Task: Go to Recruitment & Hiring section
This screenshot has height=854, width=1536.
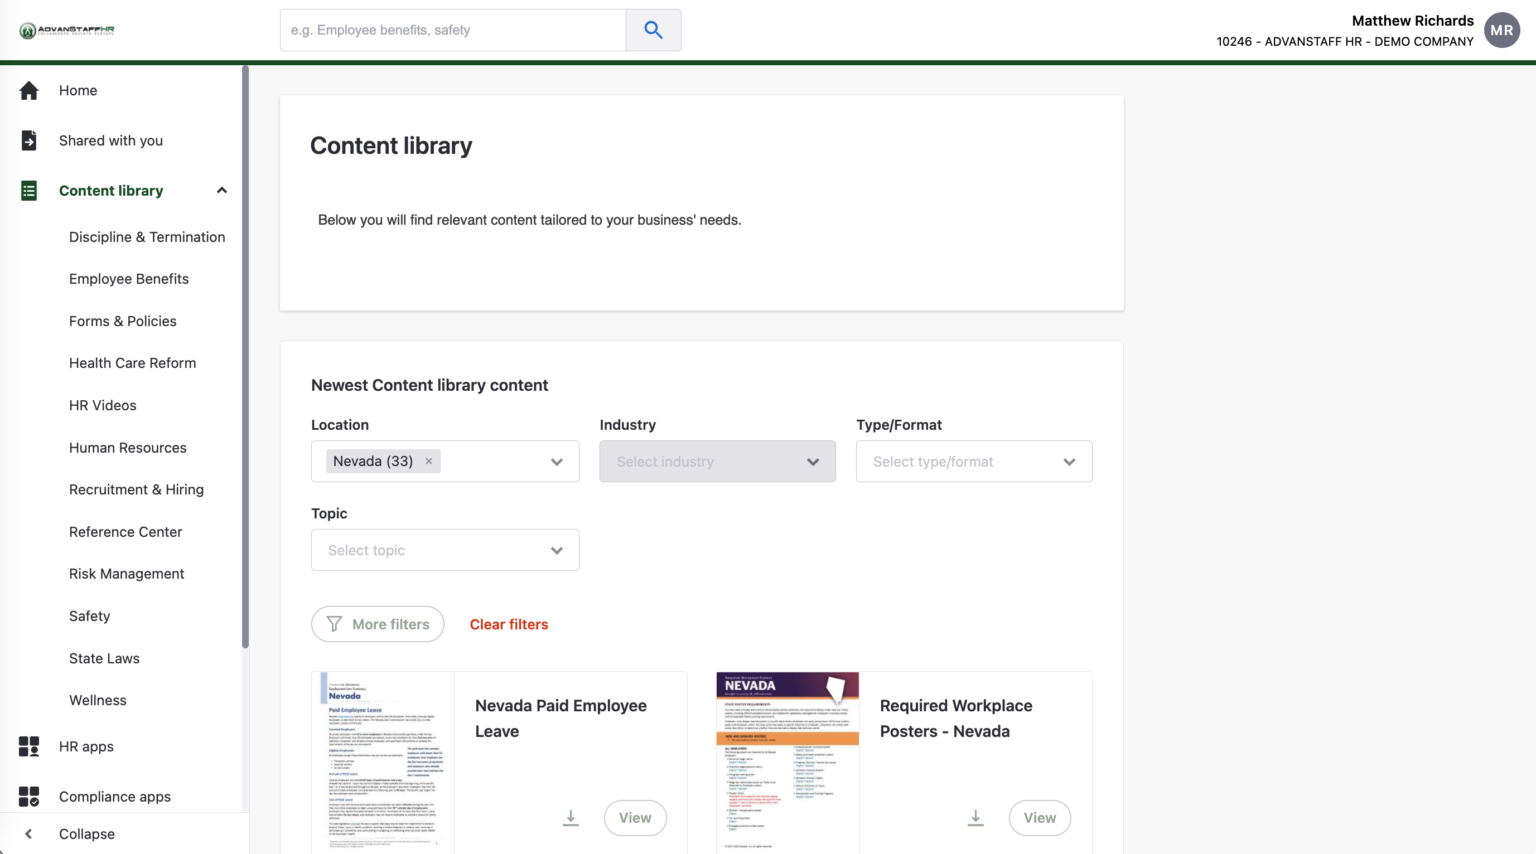Action: [136, 489]
